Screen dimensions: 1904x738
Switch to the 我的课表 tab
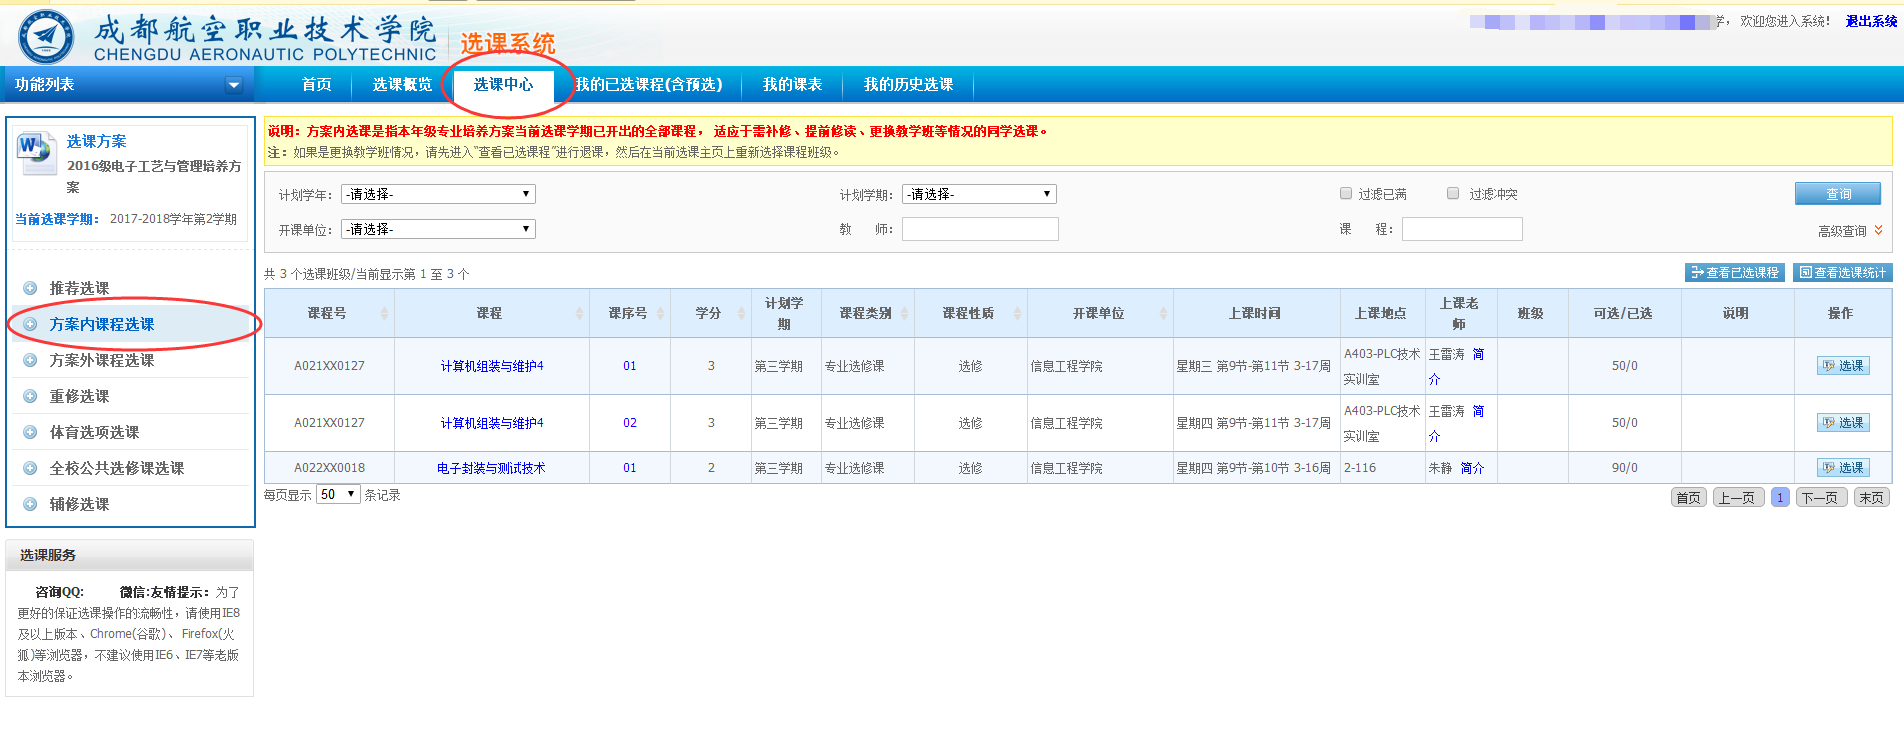coord(792,85)
